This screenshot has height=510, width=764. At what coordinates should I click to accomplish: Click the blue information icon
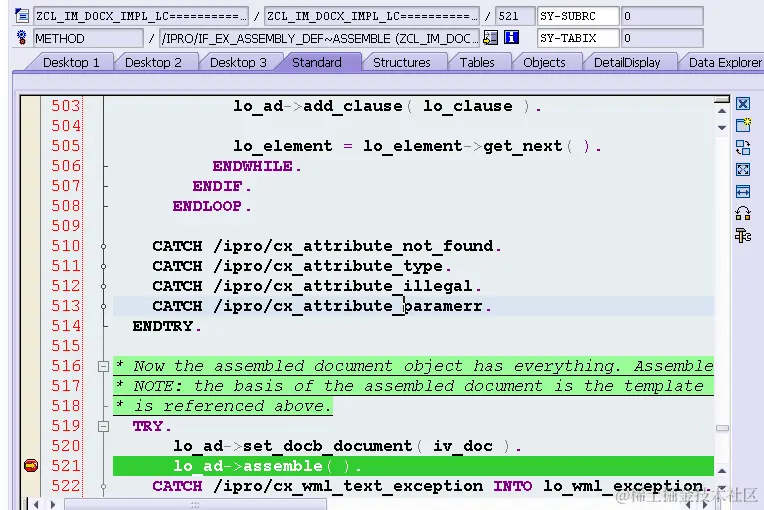pos(511,38)
